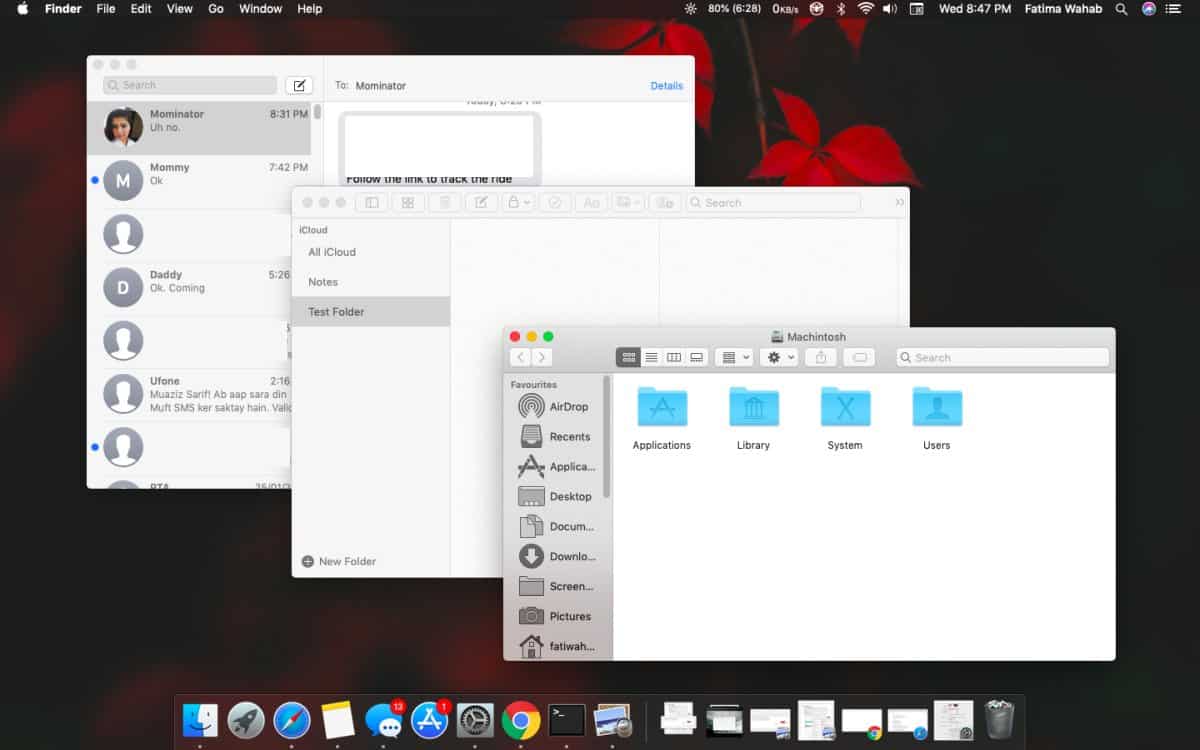Open the Daddy conversation in Messages
The image size is (1200, 750).
(x=190, y=288)
